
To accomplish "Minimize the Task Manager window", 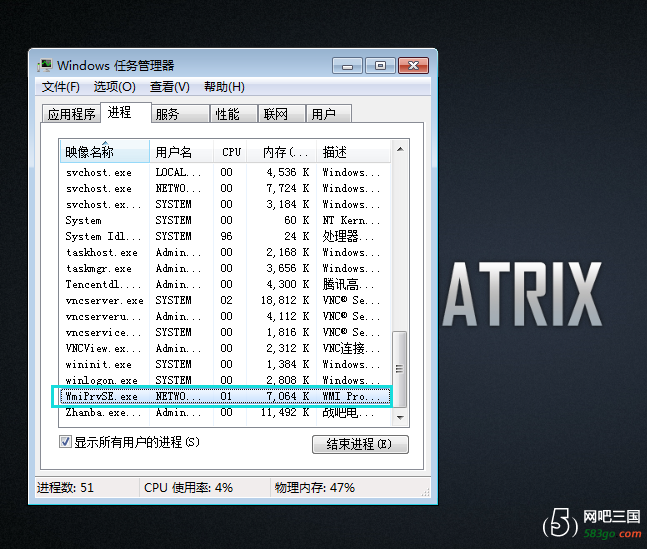I will tap(347, 66).
